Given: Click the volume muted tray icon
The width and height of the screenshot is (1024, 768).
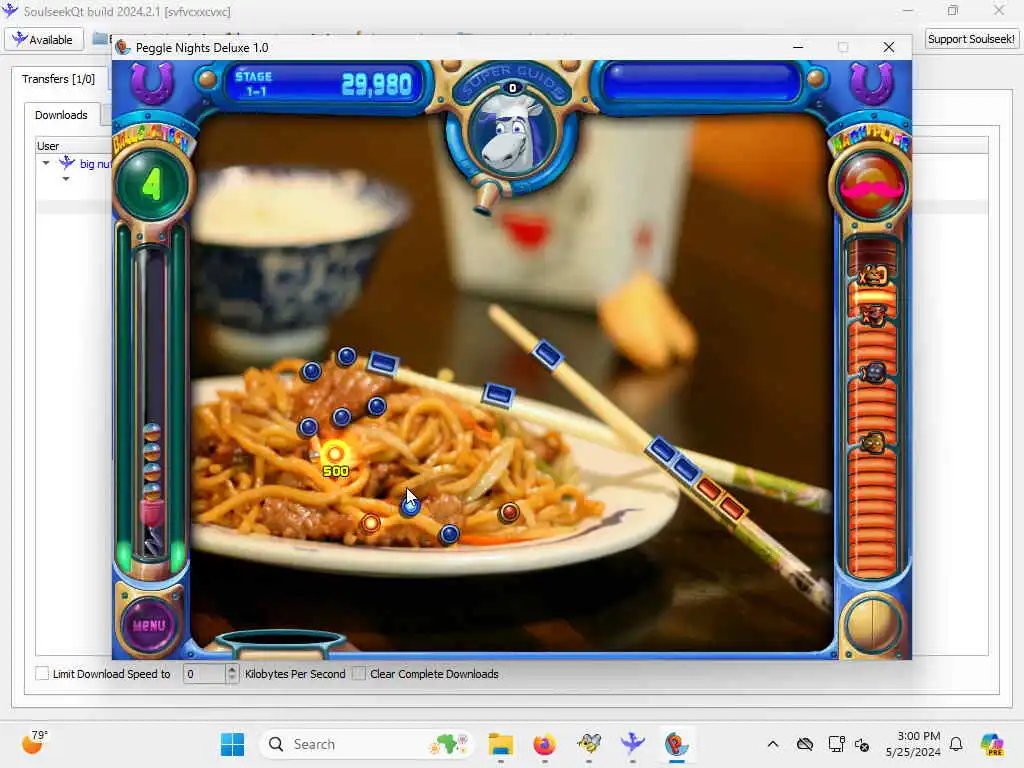Looking at the screenshot, I should (x=862, y=744).
